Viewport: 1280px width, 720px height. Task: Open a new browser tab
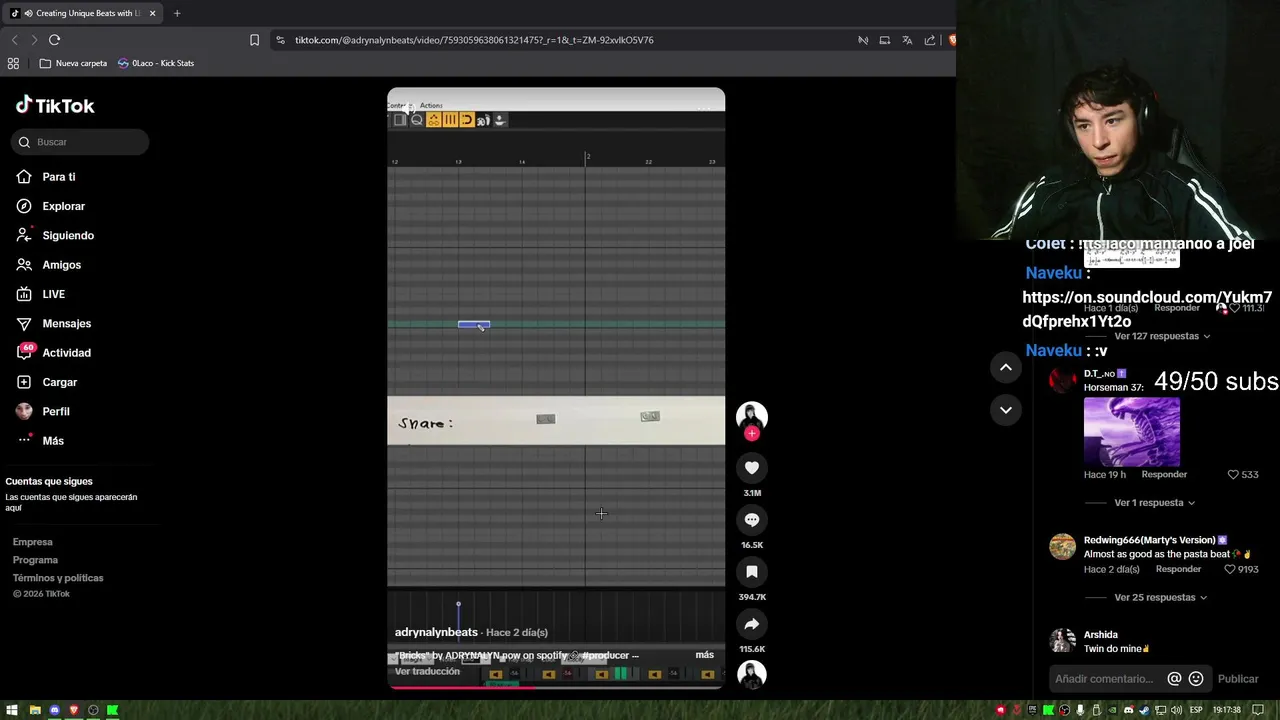click(177, 13)
